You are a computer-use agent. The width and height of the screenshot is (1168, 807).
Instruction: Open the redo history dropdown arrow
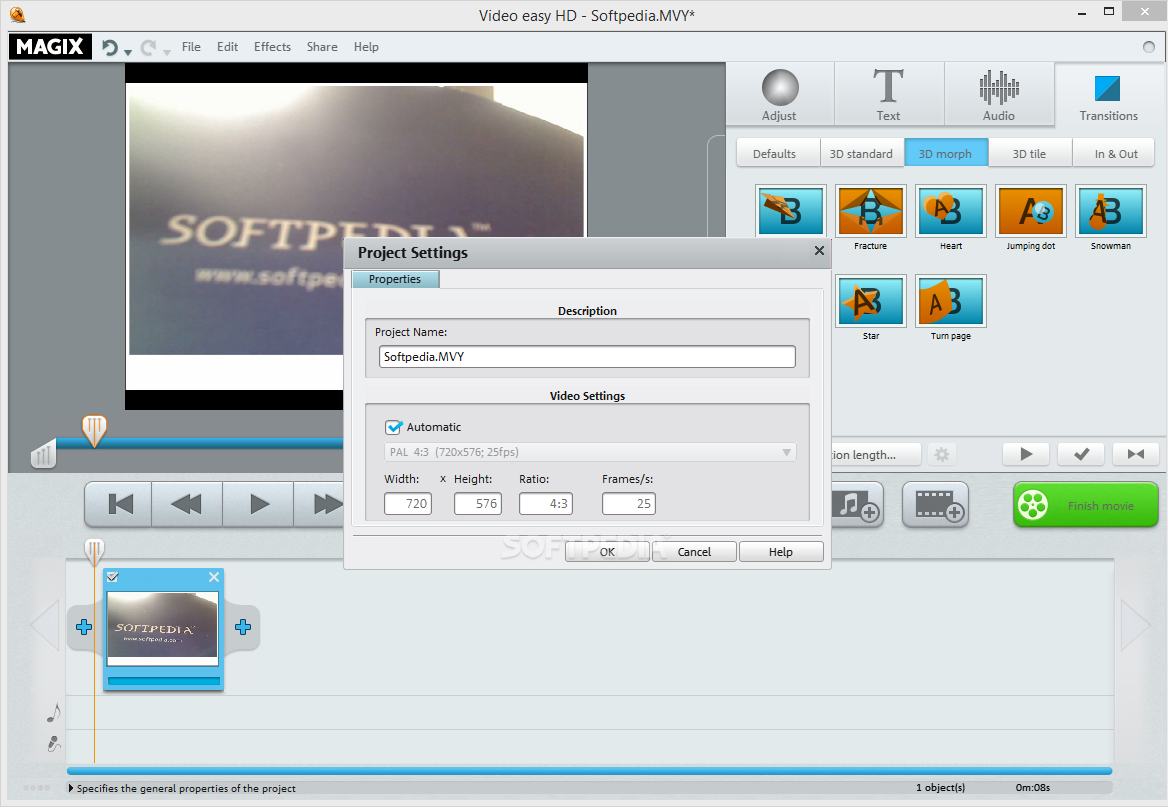[x=167, y=52]
